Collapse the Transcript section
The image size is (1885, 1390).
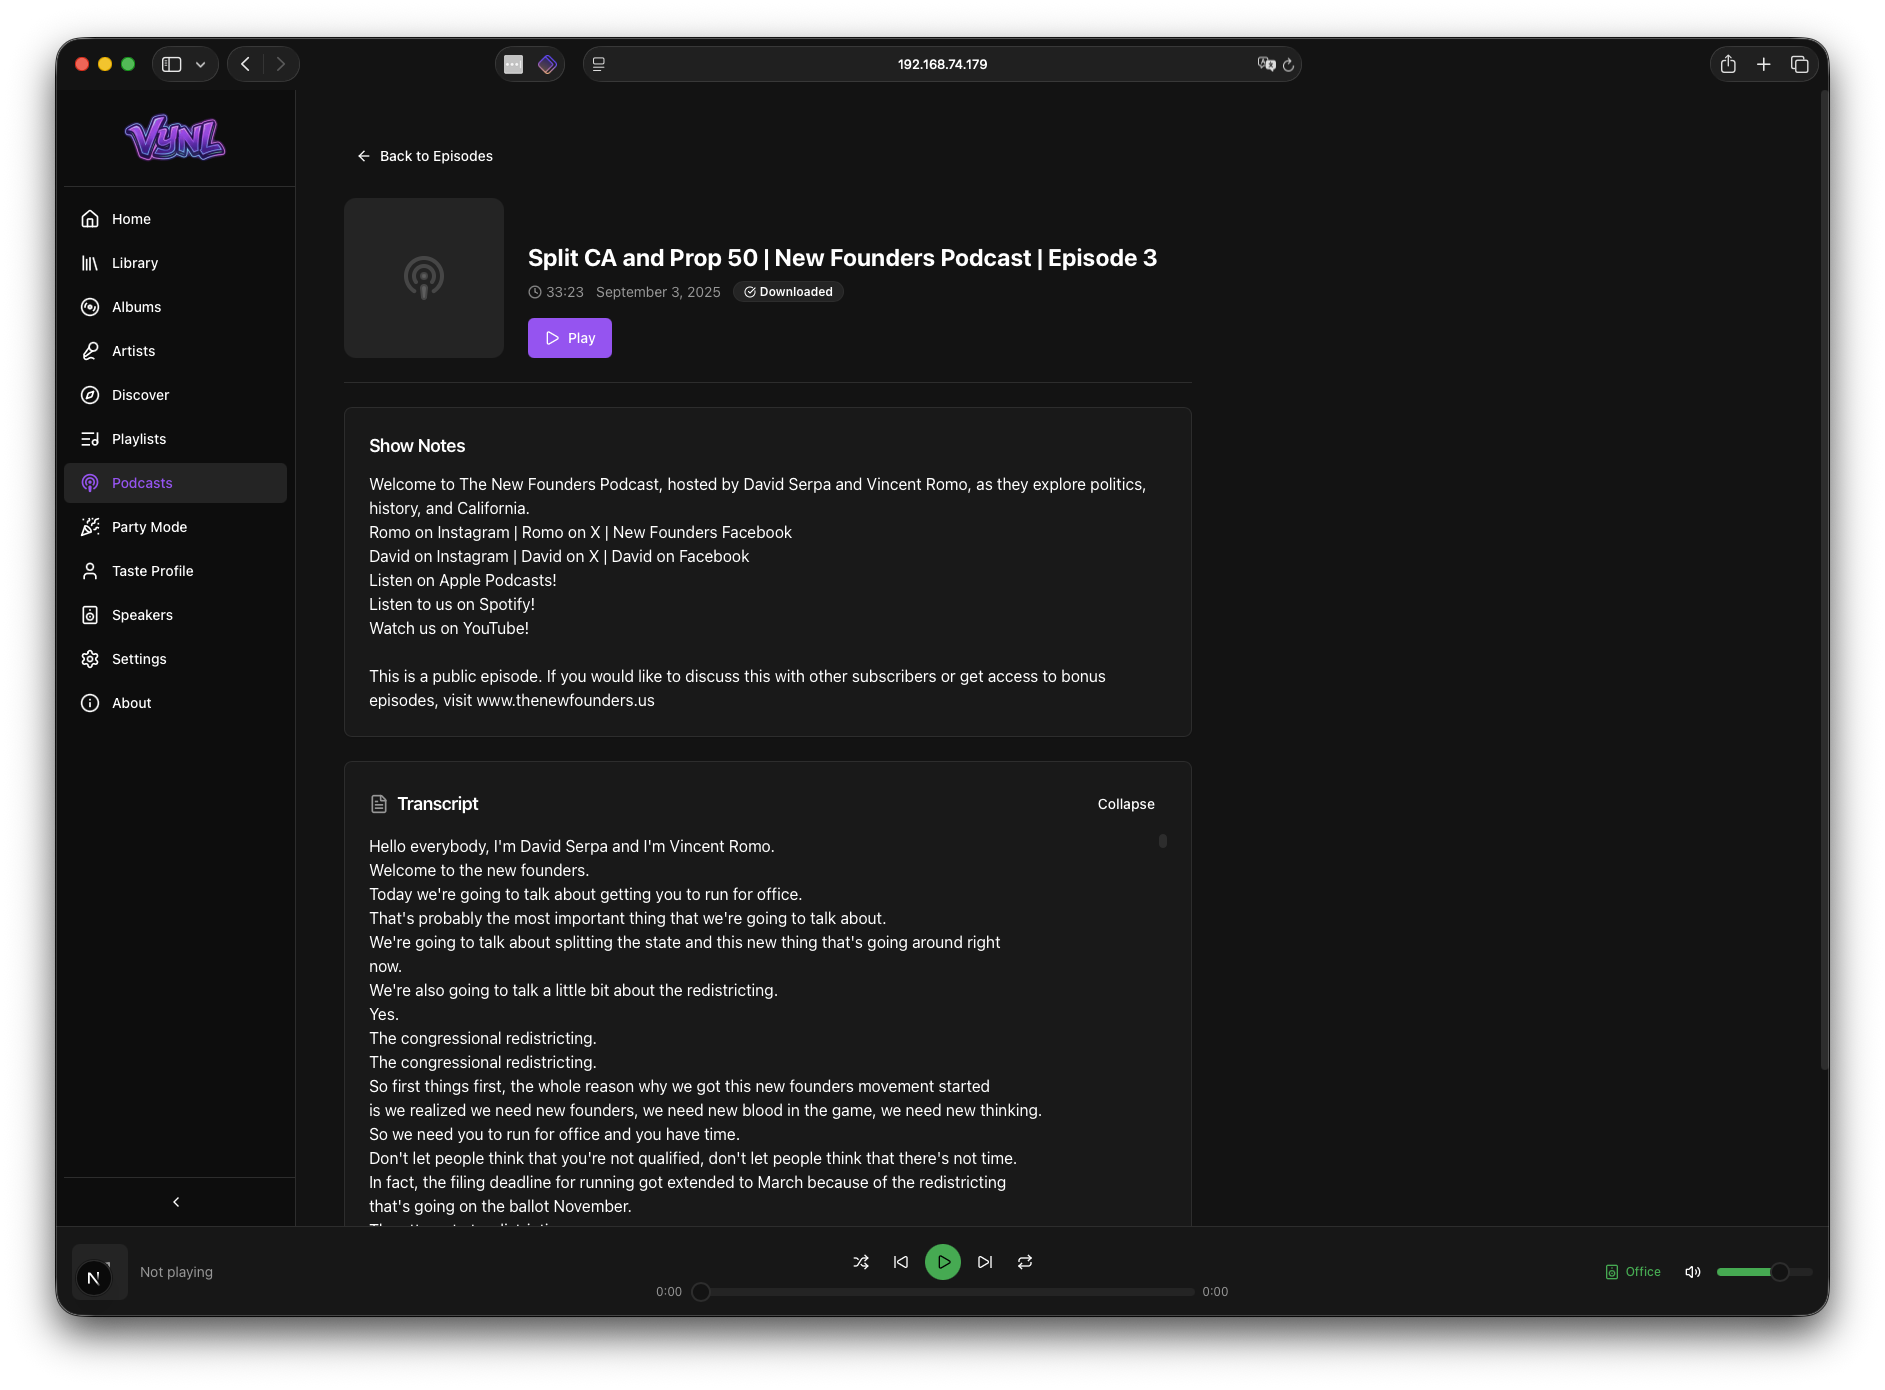point(1125,804)
